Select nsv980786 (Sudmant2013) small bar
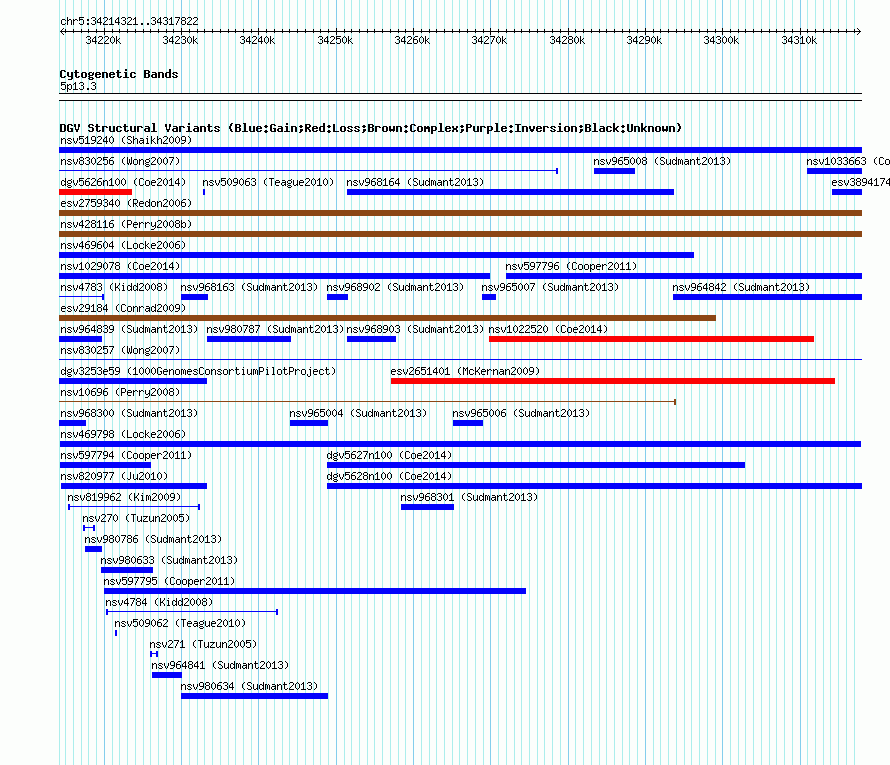The height and width of the screenshot is (765, 890). tap(93, 549)
